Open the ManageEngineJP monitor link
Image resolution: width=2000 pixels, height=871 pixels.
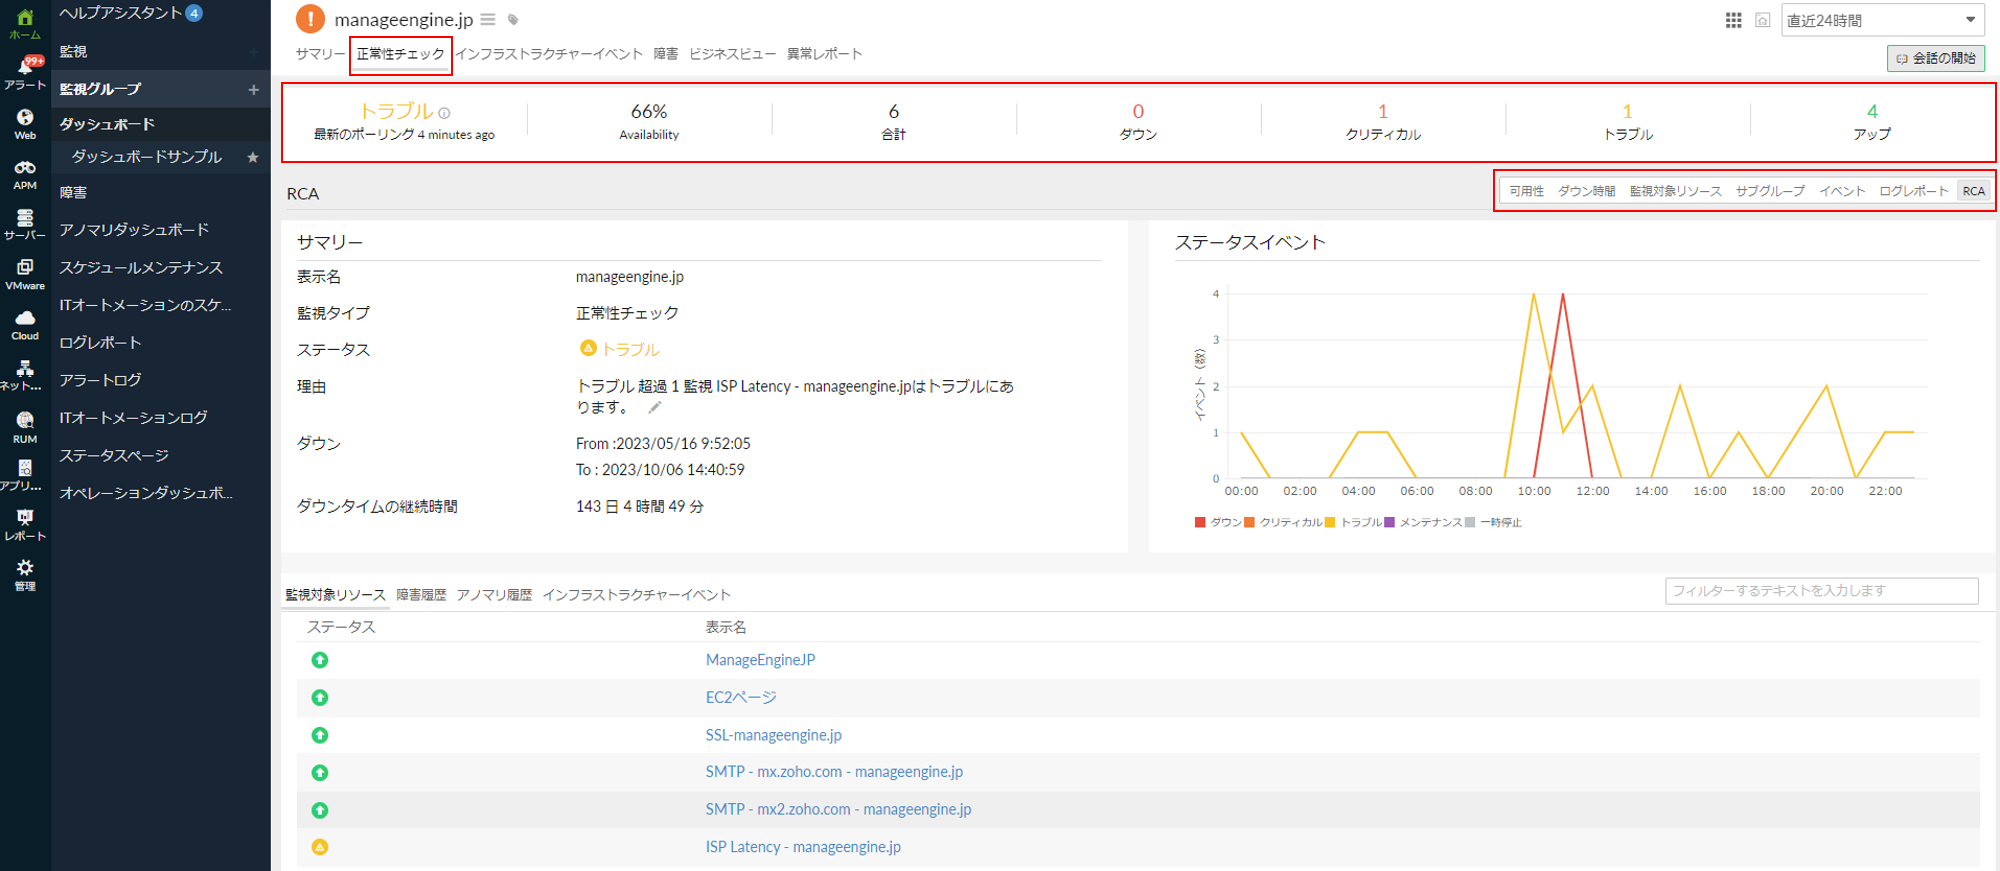(x=760, y=660)
